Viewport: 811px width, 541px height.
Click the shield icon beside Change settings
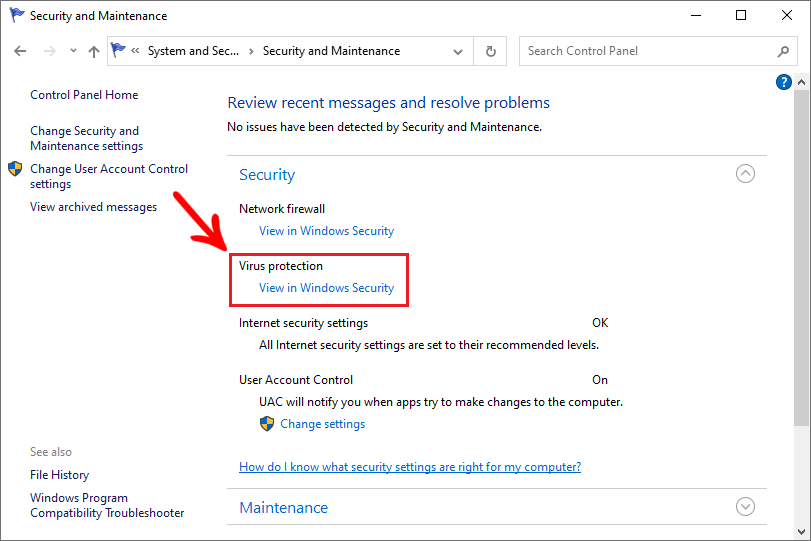[267, 424]
